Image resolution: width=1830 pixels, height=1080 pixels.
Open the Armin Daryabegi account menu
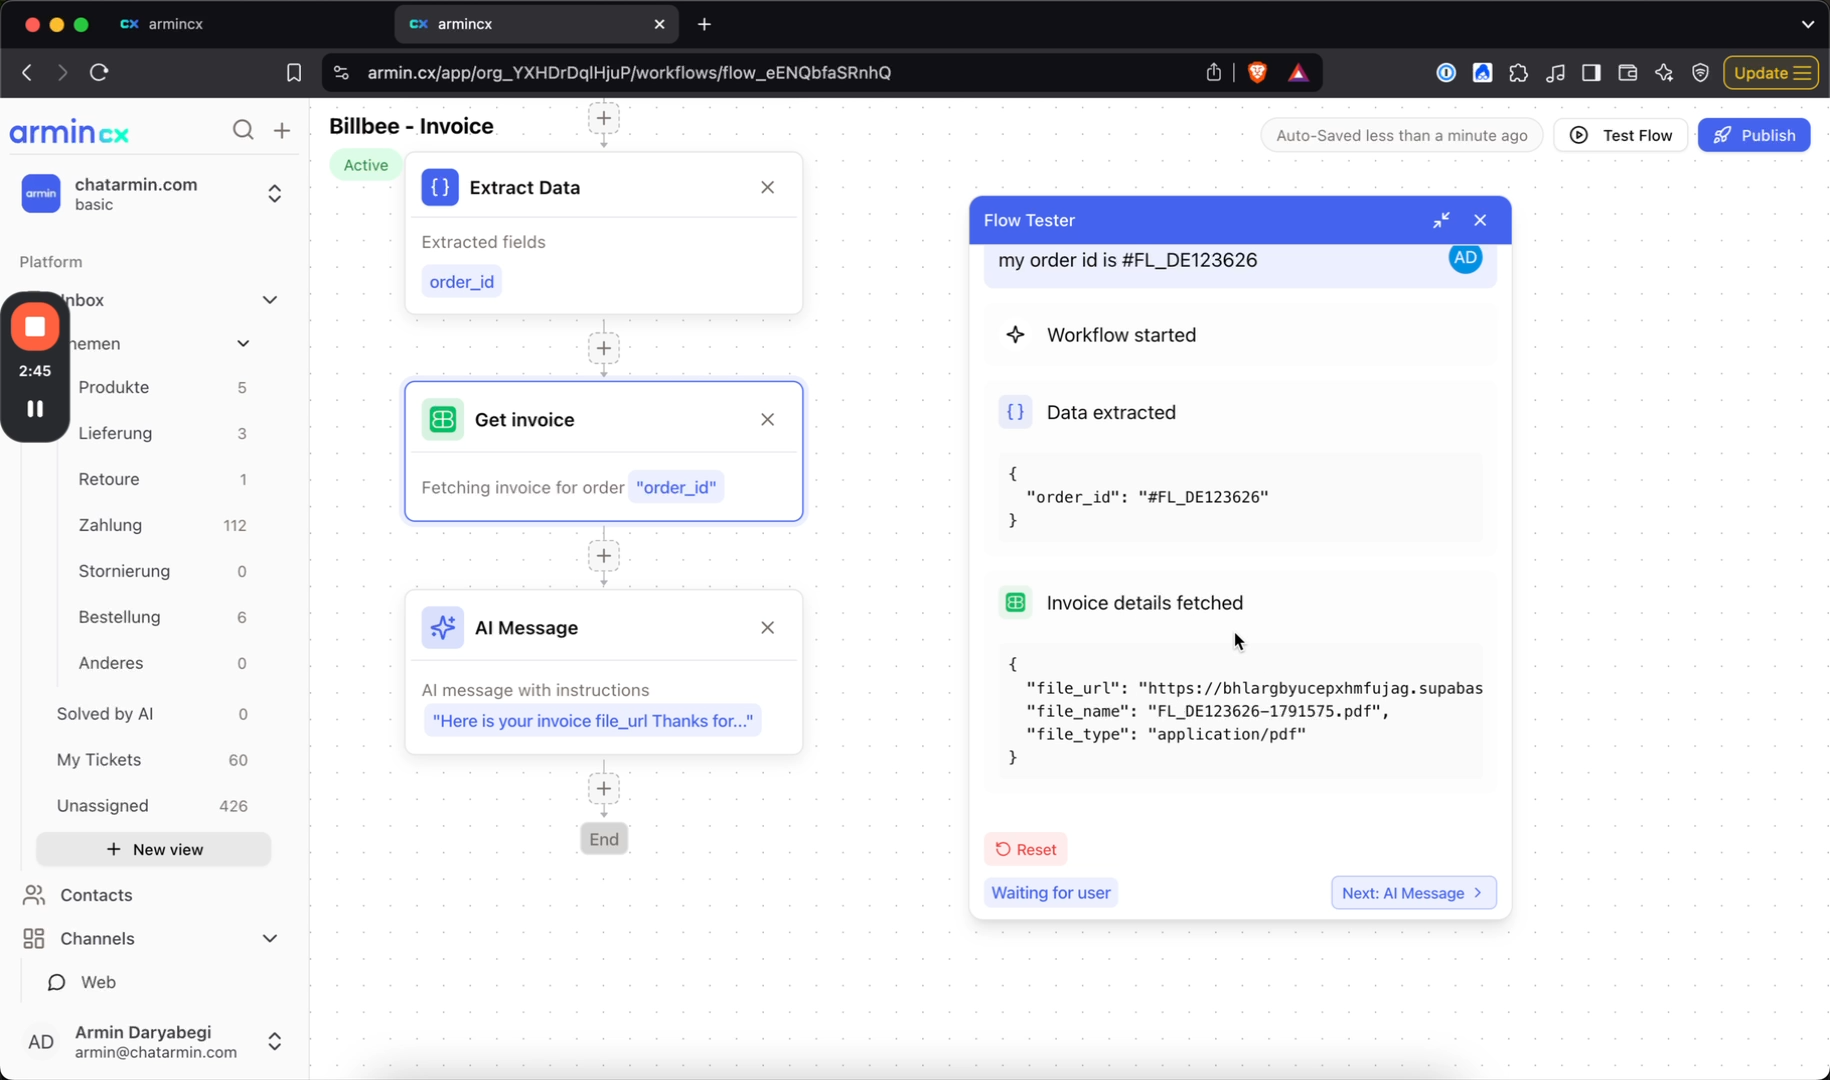coord(275,1042)
